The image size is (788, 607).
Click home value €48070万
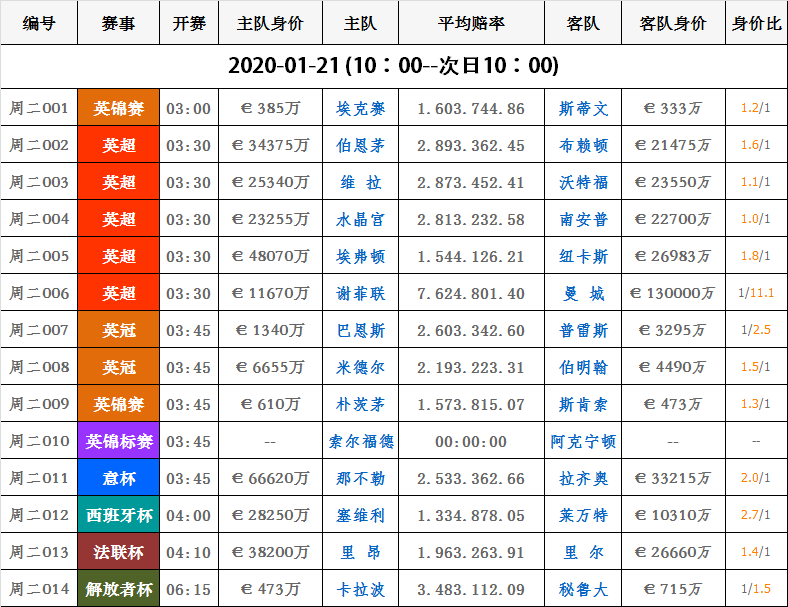pyautogui.click(x=270, y=256)
